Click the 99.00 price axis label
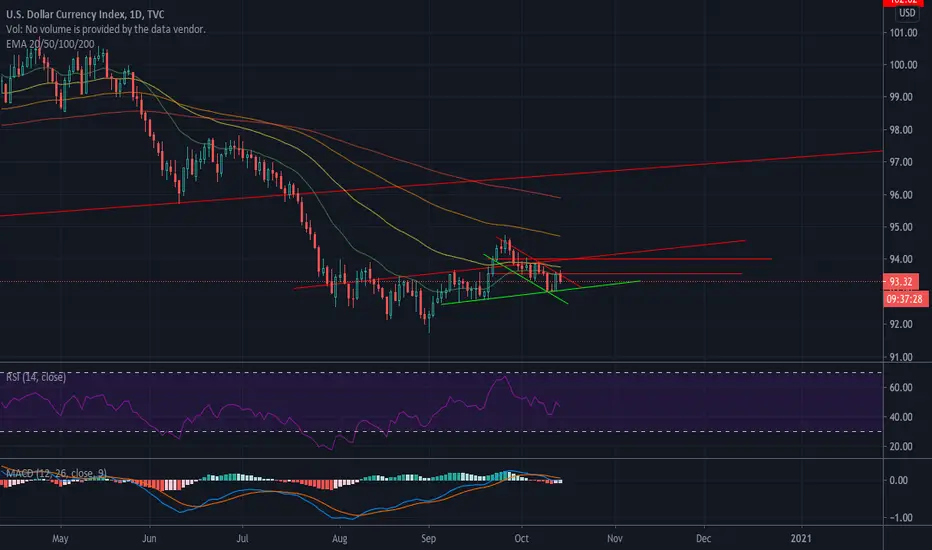This screenshot has width=932, height=550. (x=900, y=97)
